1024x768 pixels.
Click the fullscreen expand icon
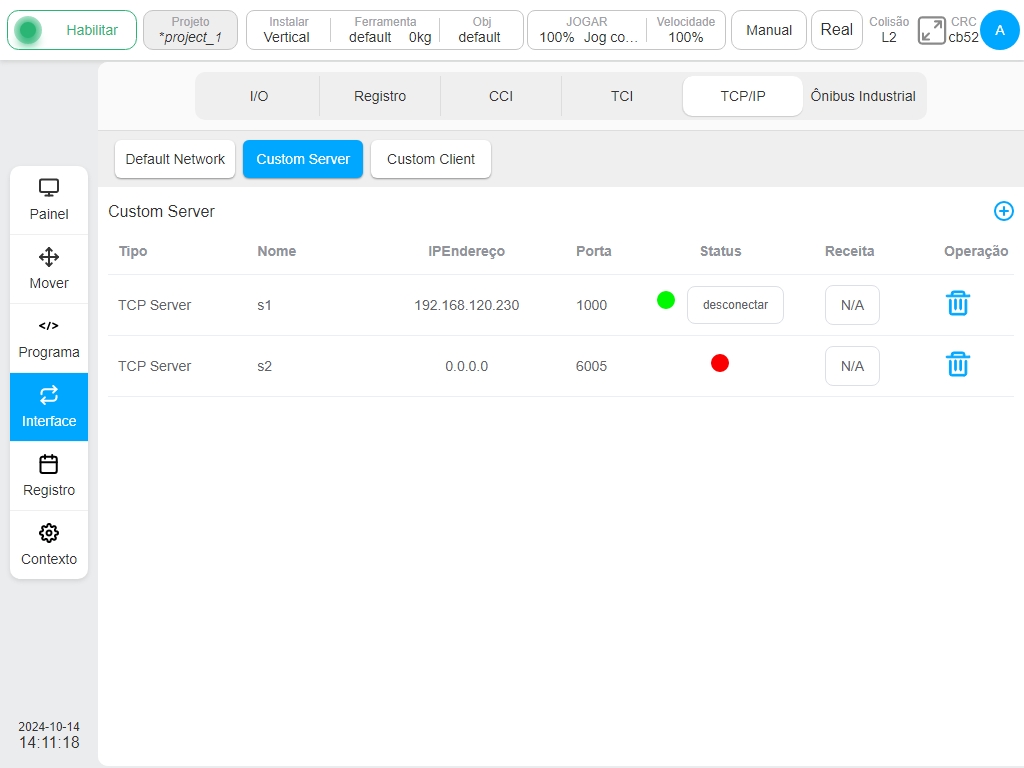click(x=931, y=31)
